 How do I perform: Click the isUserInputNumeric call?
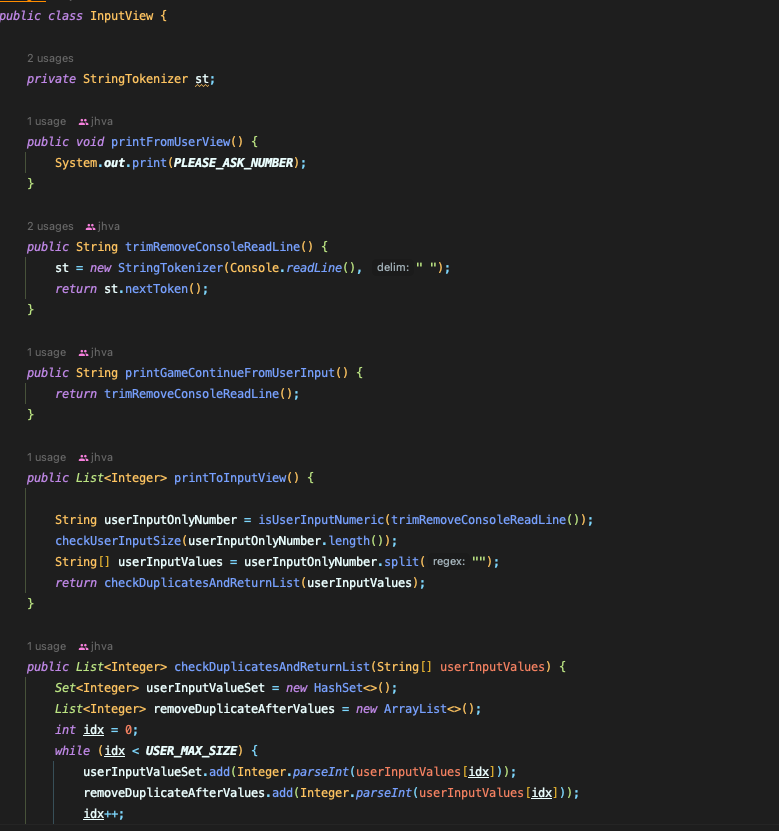tap(321, 520)
